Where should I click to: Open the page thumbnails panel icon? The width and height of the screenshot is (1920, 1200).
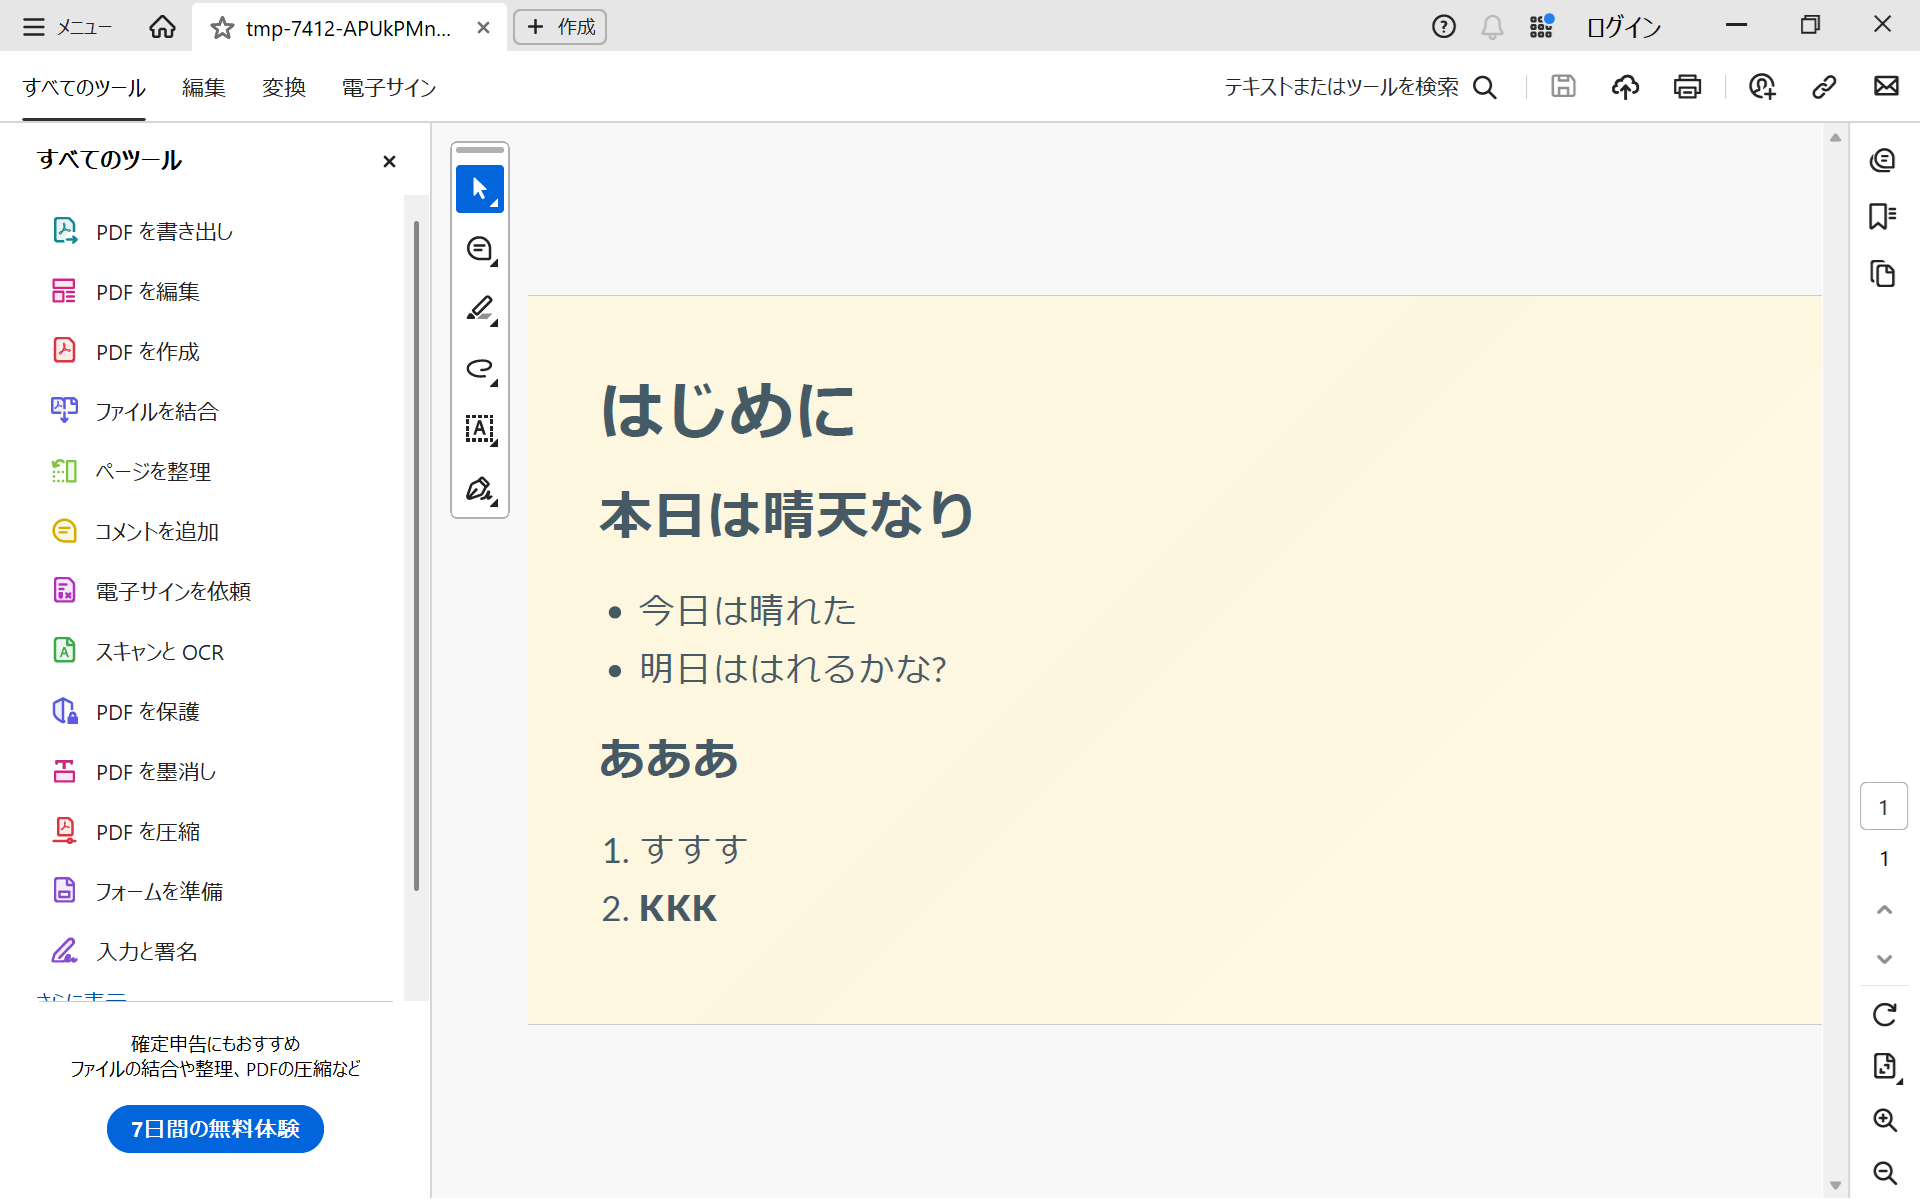coord(1882,274)
